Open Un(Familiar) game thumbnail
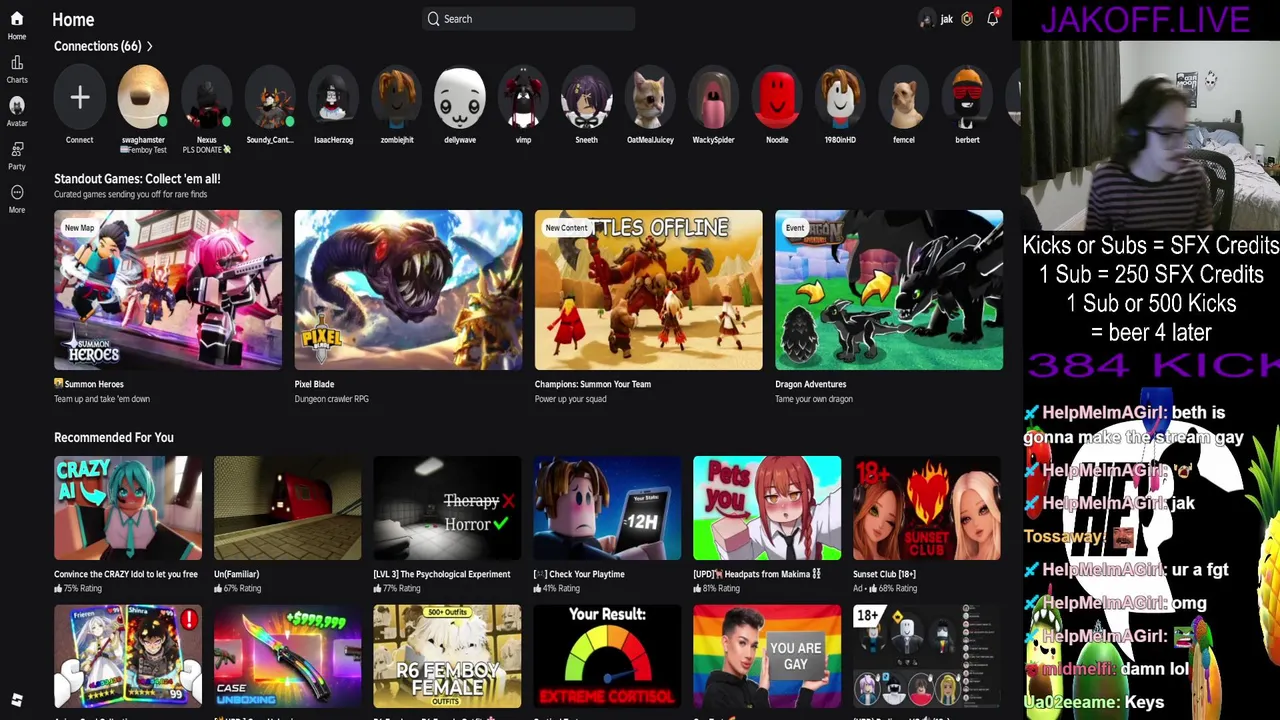 [x=288, y=508]
